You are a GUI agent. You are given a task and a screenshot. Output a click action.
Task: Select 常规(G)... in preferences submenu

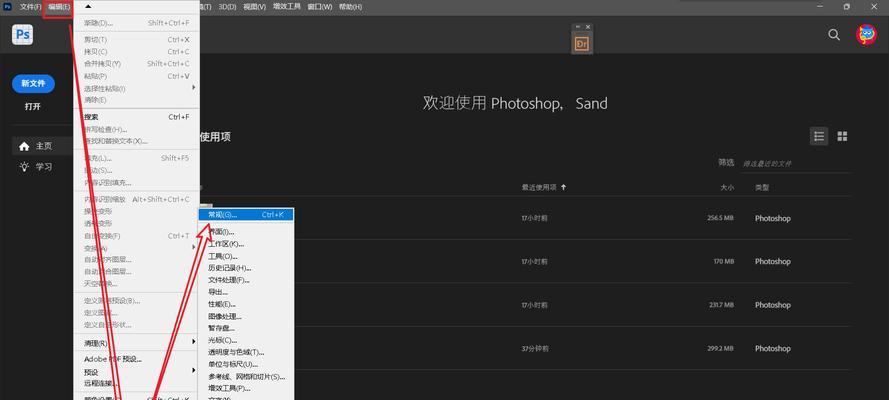click(x=245, y=215)
